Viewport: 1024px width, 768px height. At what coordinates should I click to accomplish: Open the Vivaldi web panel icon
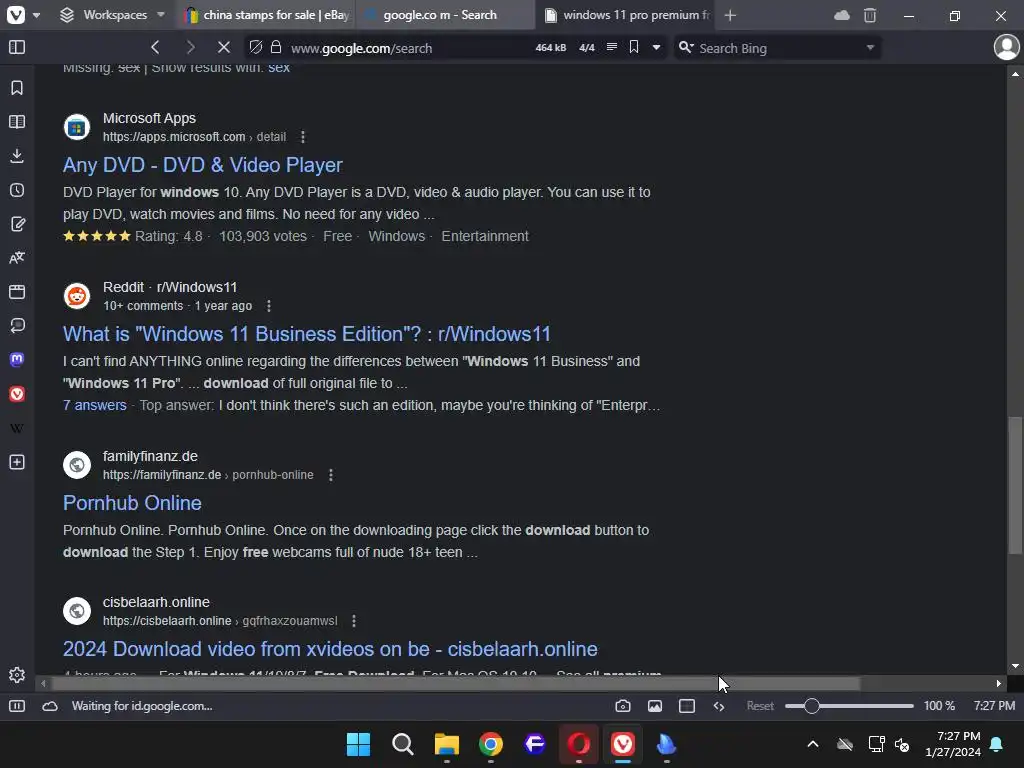tap(17, 394)
